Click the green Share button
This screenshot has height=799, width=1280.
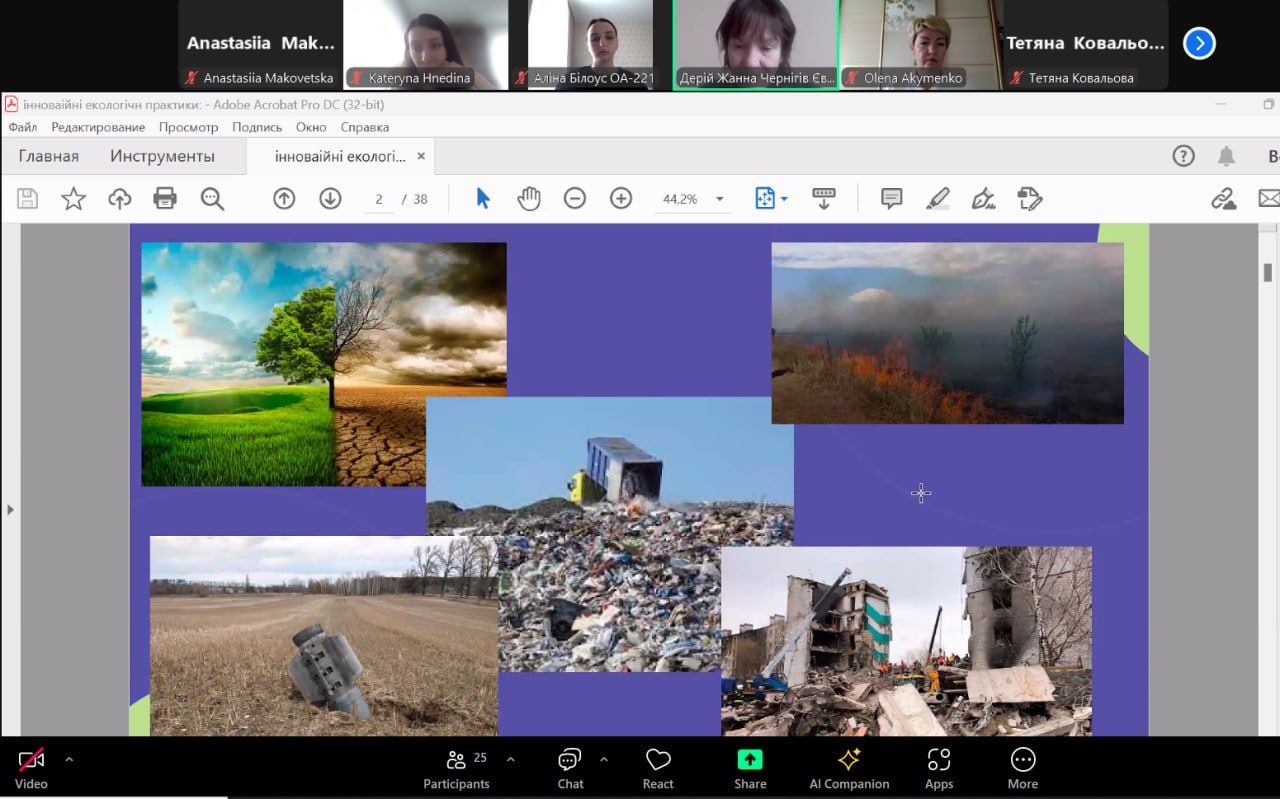coord(750,767)
